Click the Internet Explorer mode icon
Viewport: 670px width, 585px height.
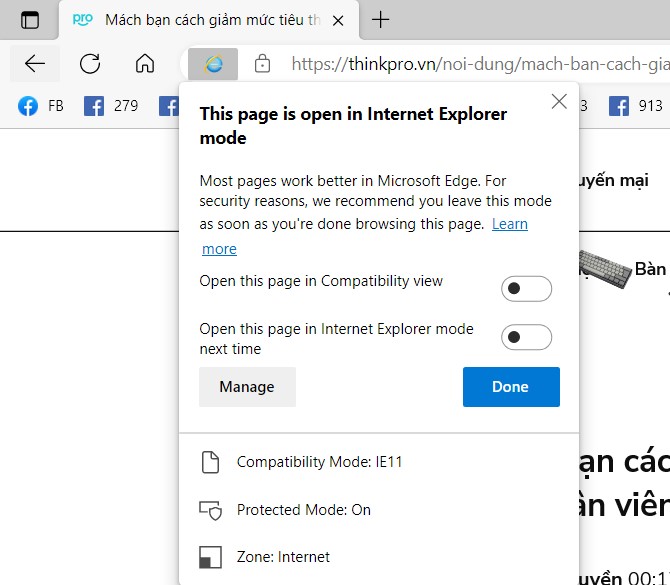(x=213, y=64)
